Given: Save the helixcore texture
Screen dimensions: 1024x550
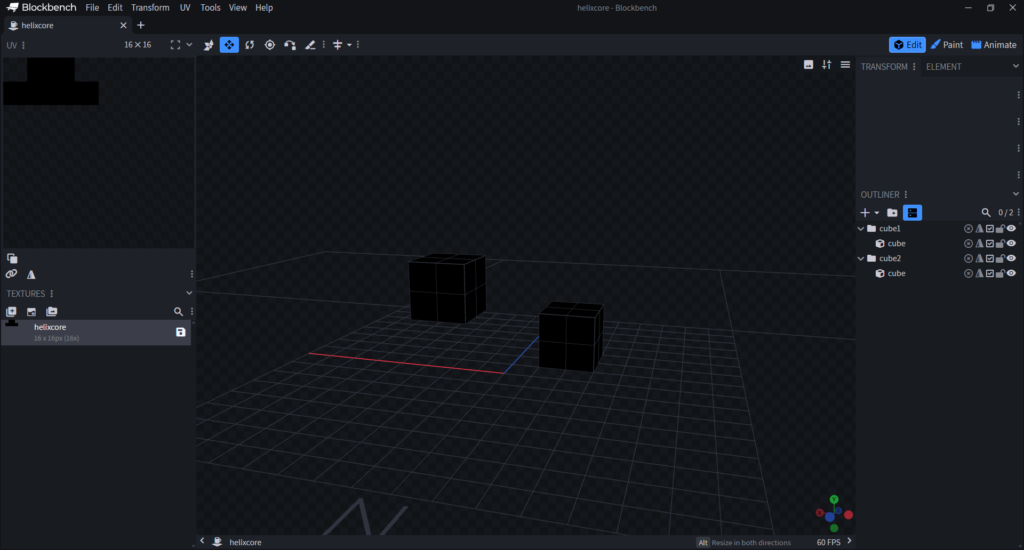Looking at the screenshot, I should point(181,332).
